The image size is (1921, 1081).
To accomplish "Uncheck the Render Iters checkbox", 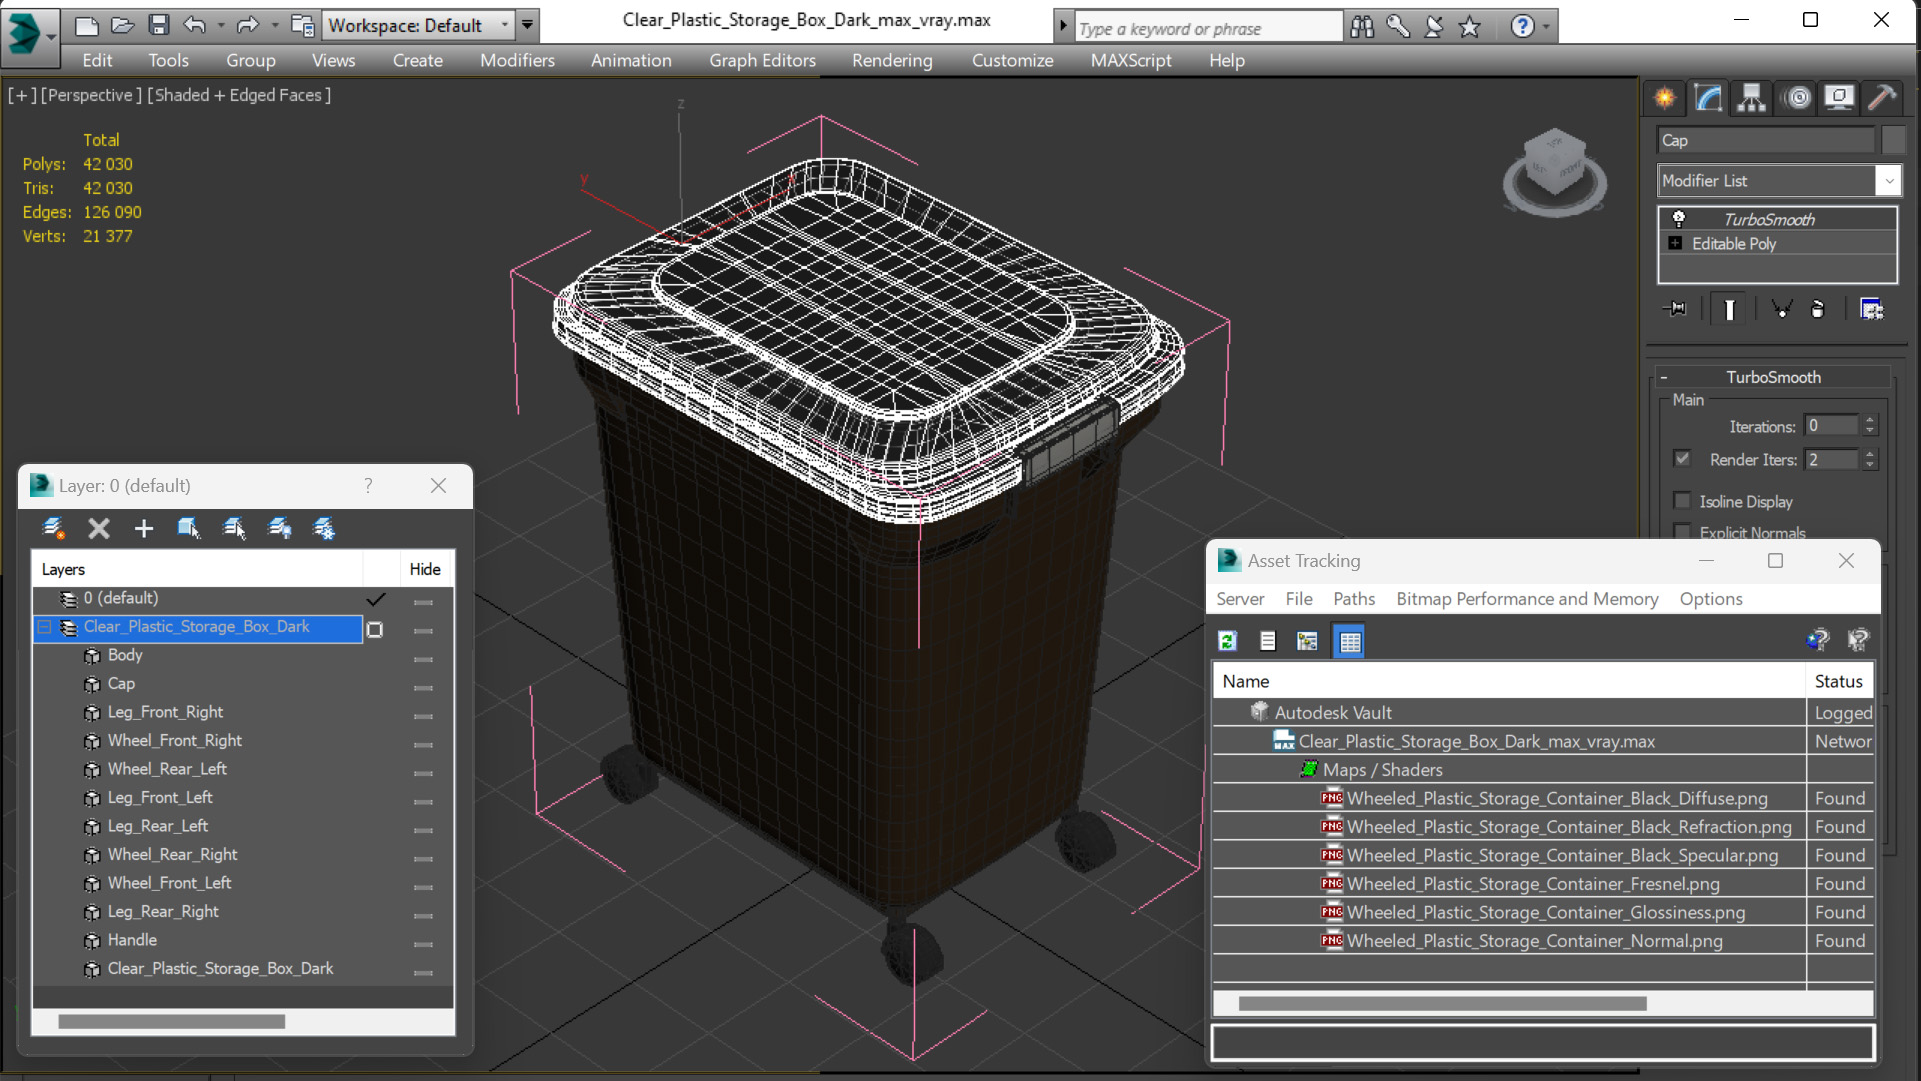I will coord(1682,459).
